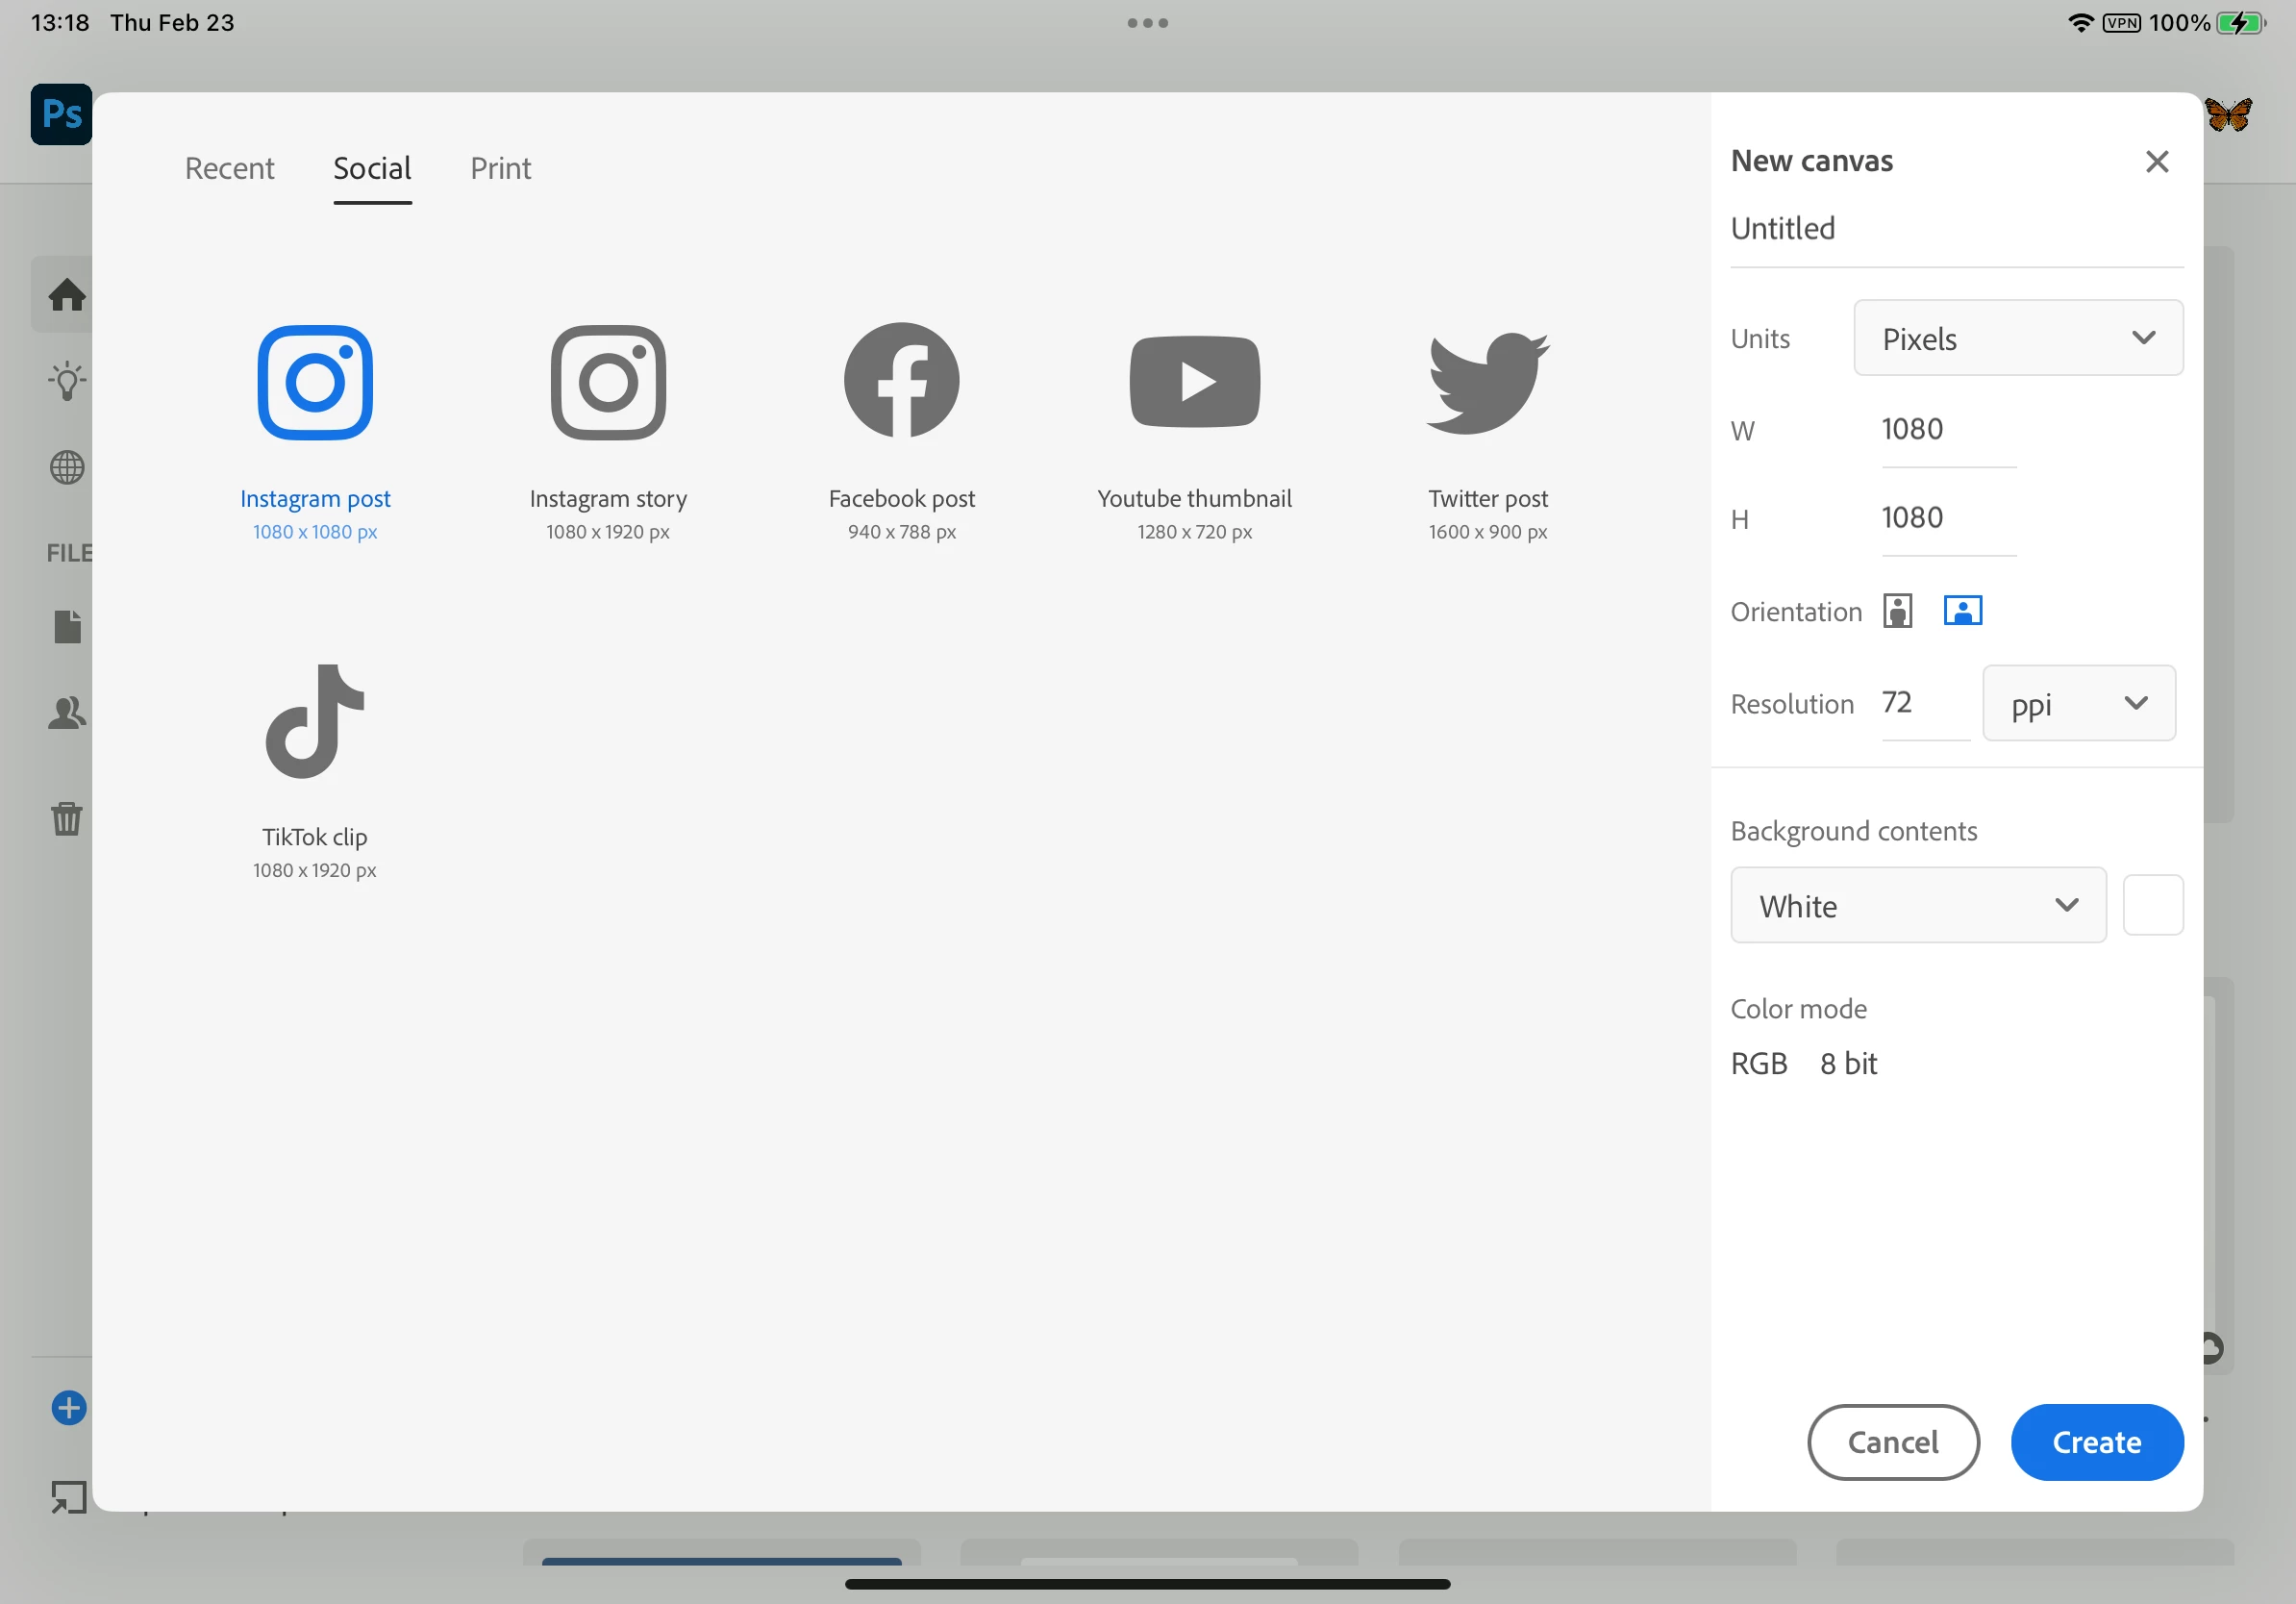Click the Home icon in sidebar
The image size is (2296, 1604).
(66, 295)
